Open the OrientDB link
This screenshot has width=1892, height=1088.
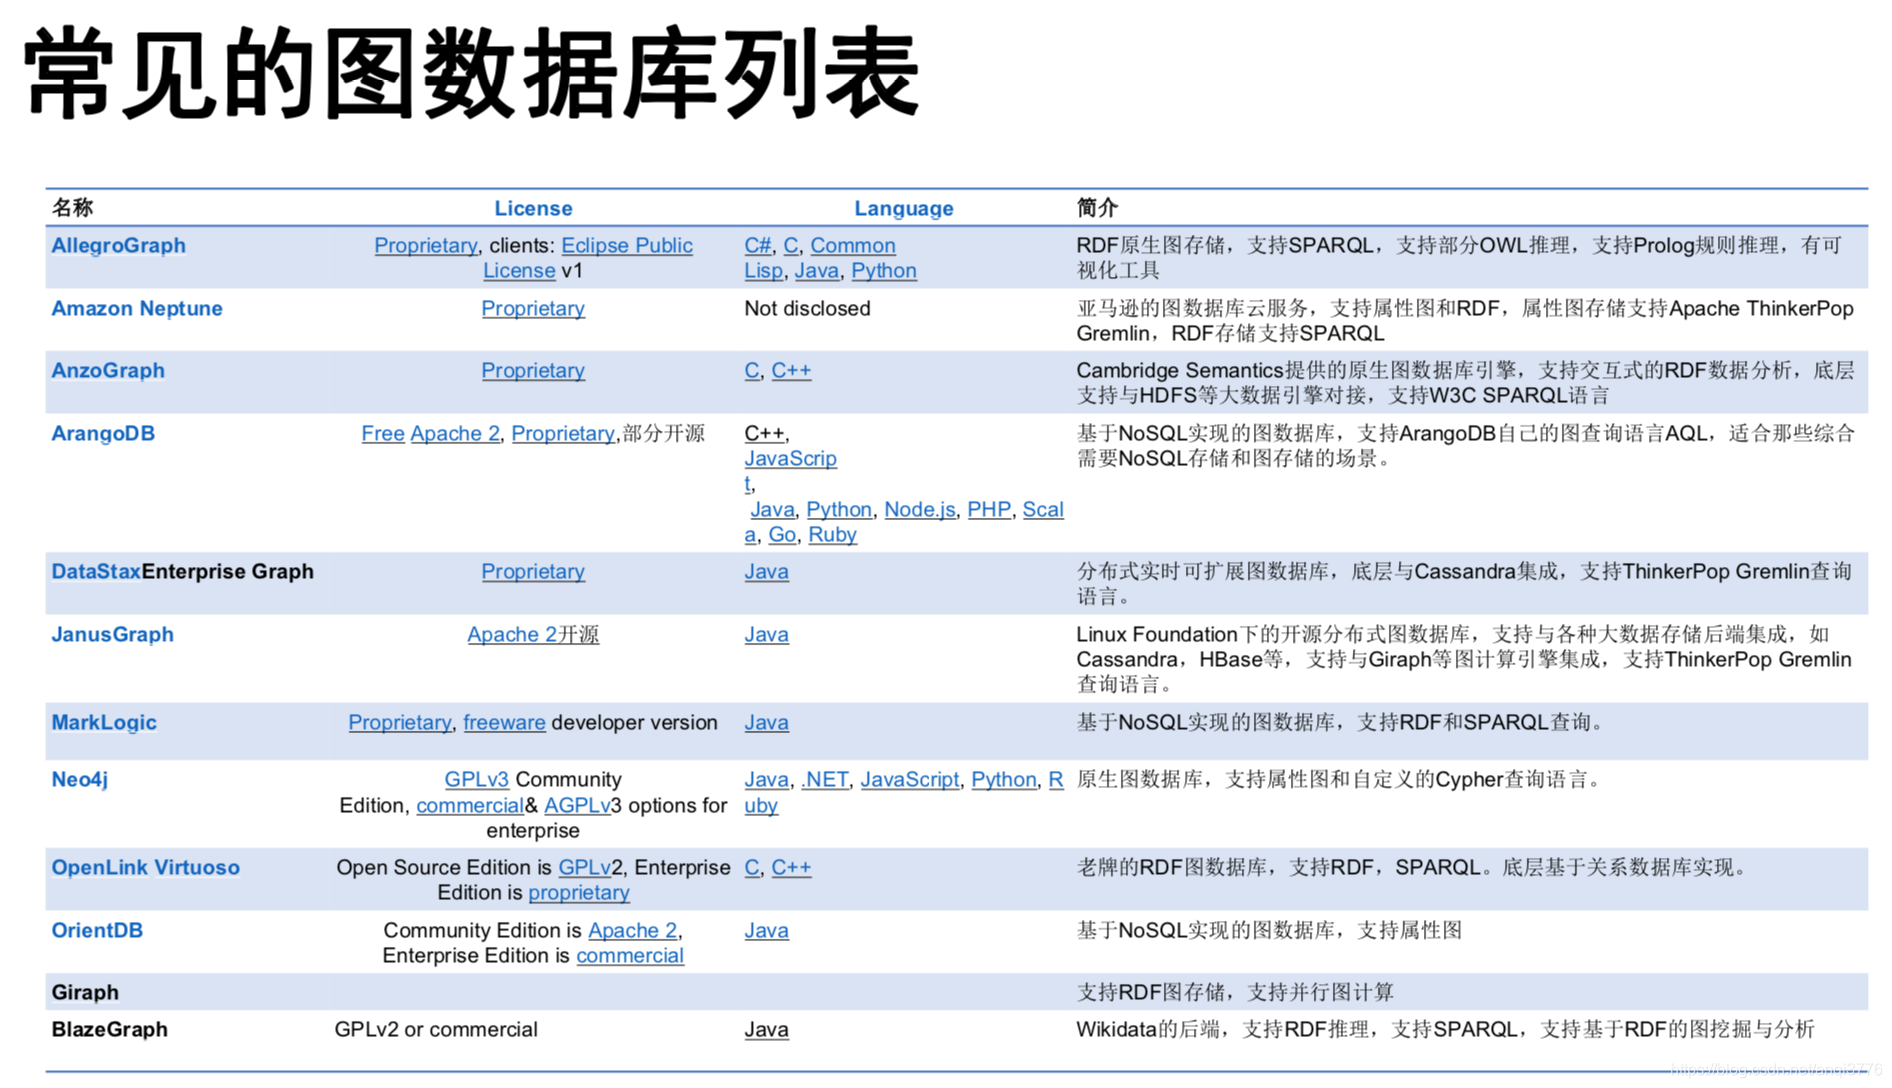tap(96, 930)
